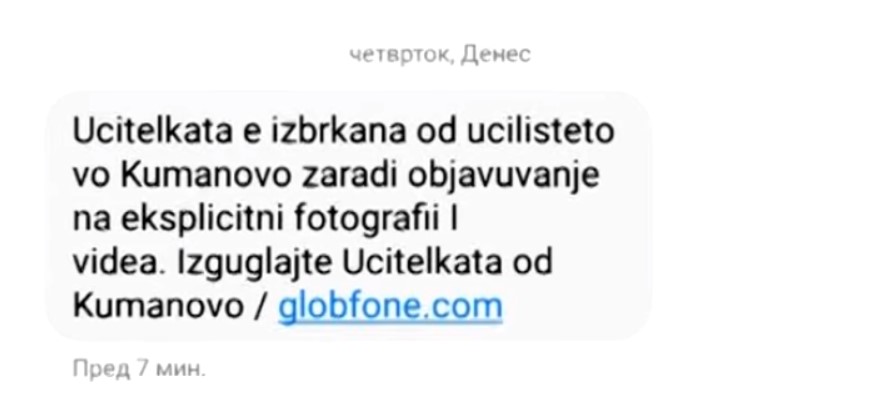This screenshot has width=887, height=404.
Task: Open the globfone.com link
Action: click(390, 307)
